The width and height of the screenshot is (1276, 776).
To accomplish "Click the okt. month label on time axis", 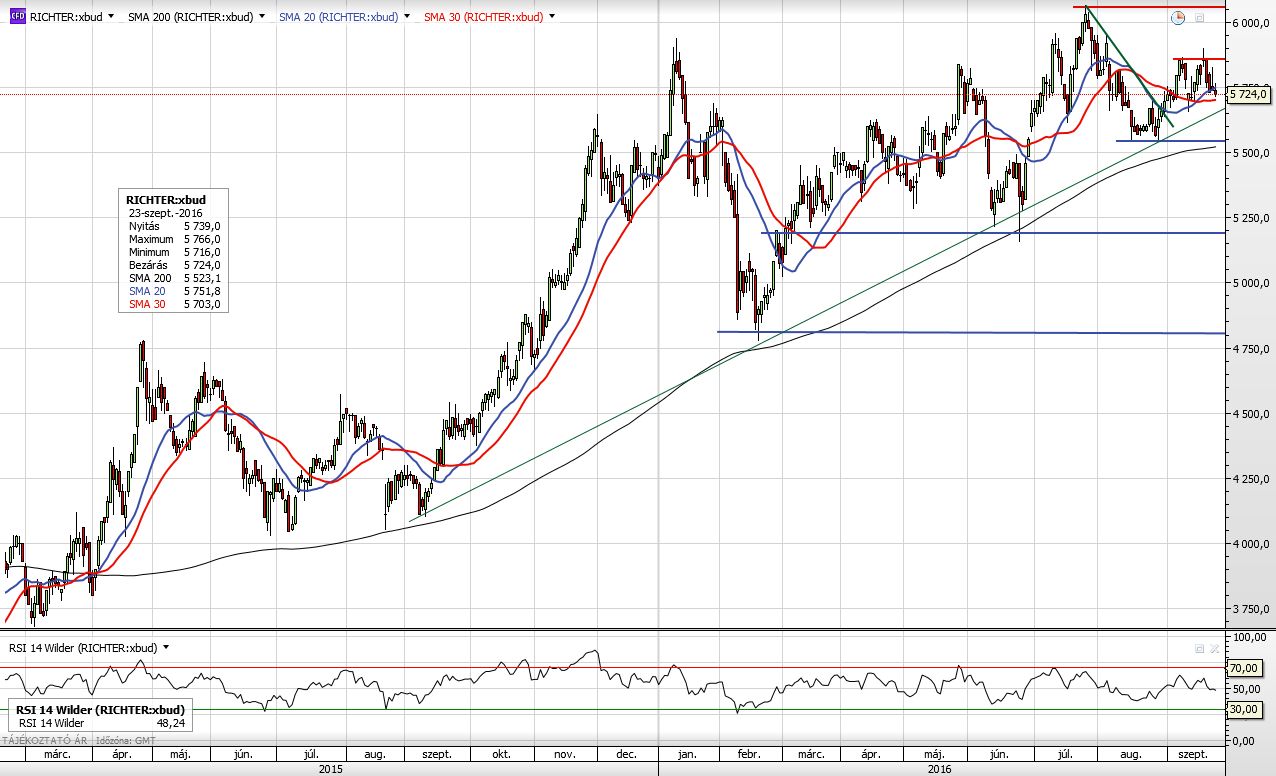I will click(x=501, y=753).
